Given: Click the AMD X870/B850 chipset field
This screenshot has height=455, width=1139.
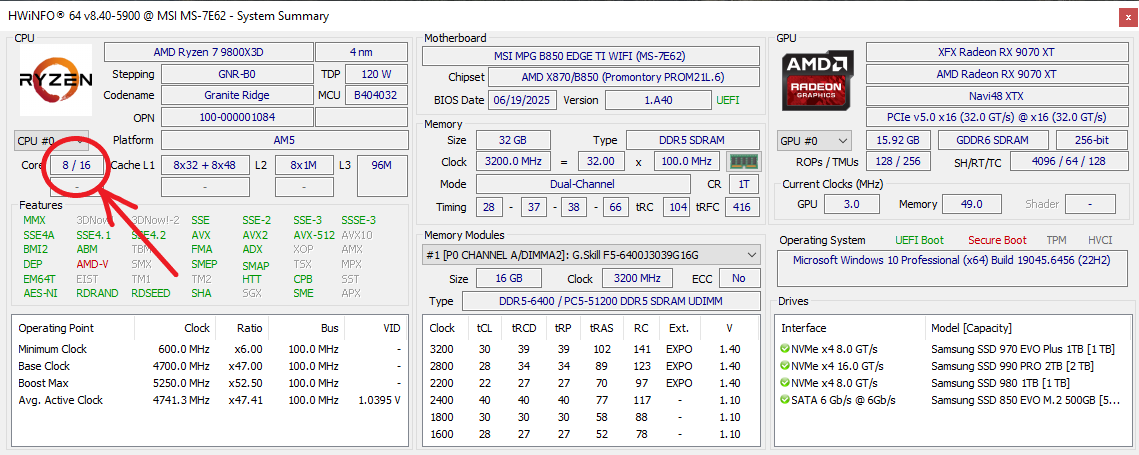Looking at the screenshot, I should pos(623,77).
